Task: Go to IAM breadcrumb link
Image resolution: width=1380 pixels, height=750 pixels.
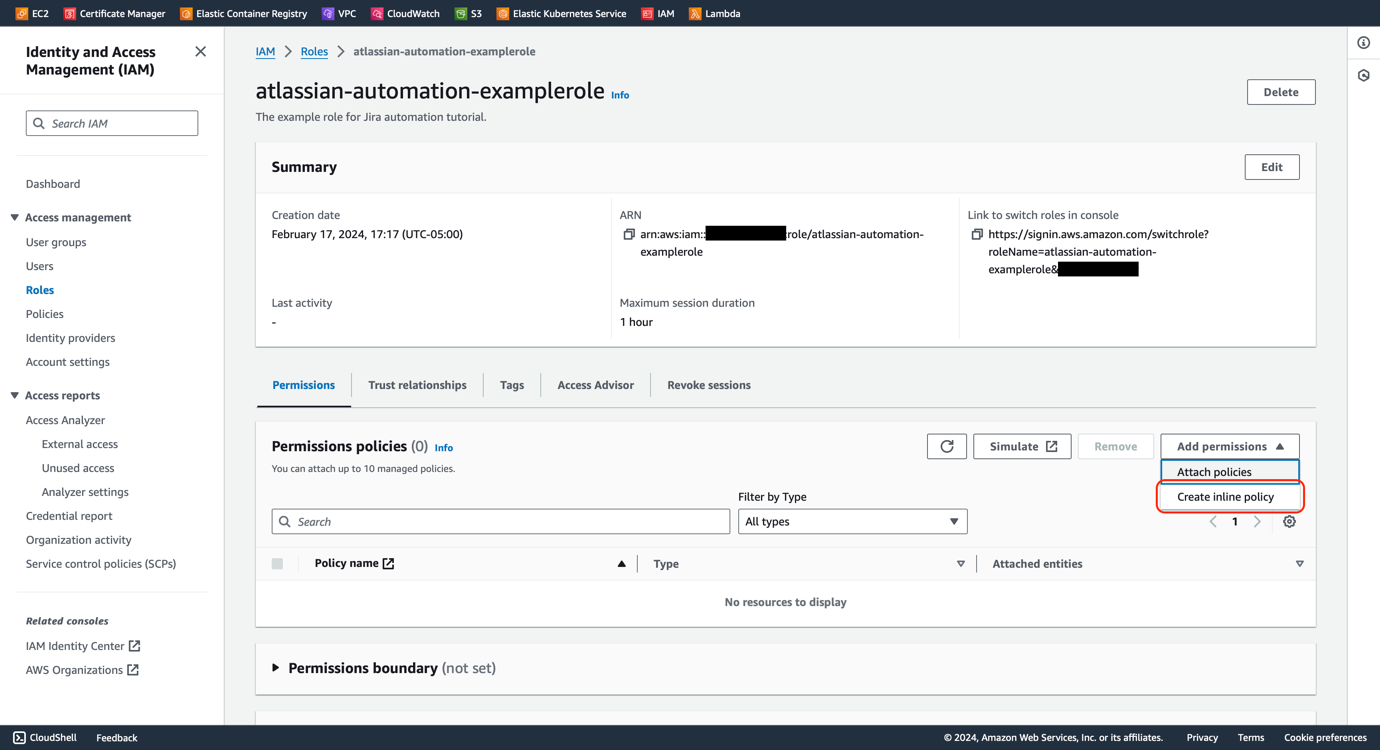Action: tap(265, 51)
